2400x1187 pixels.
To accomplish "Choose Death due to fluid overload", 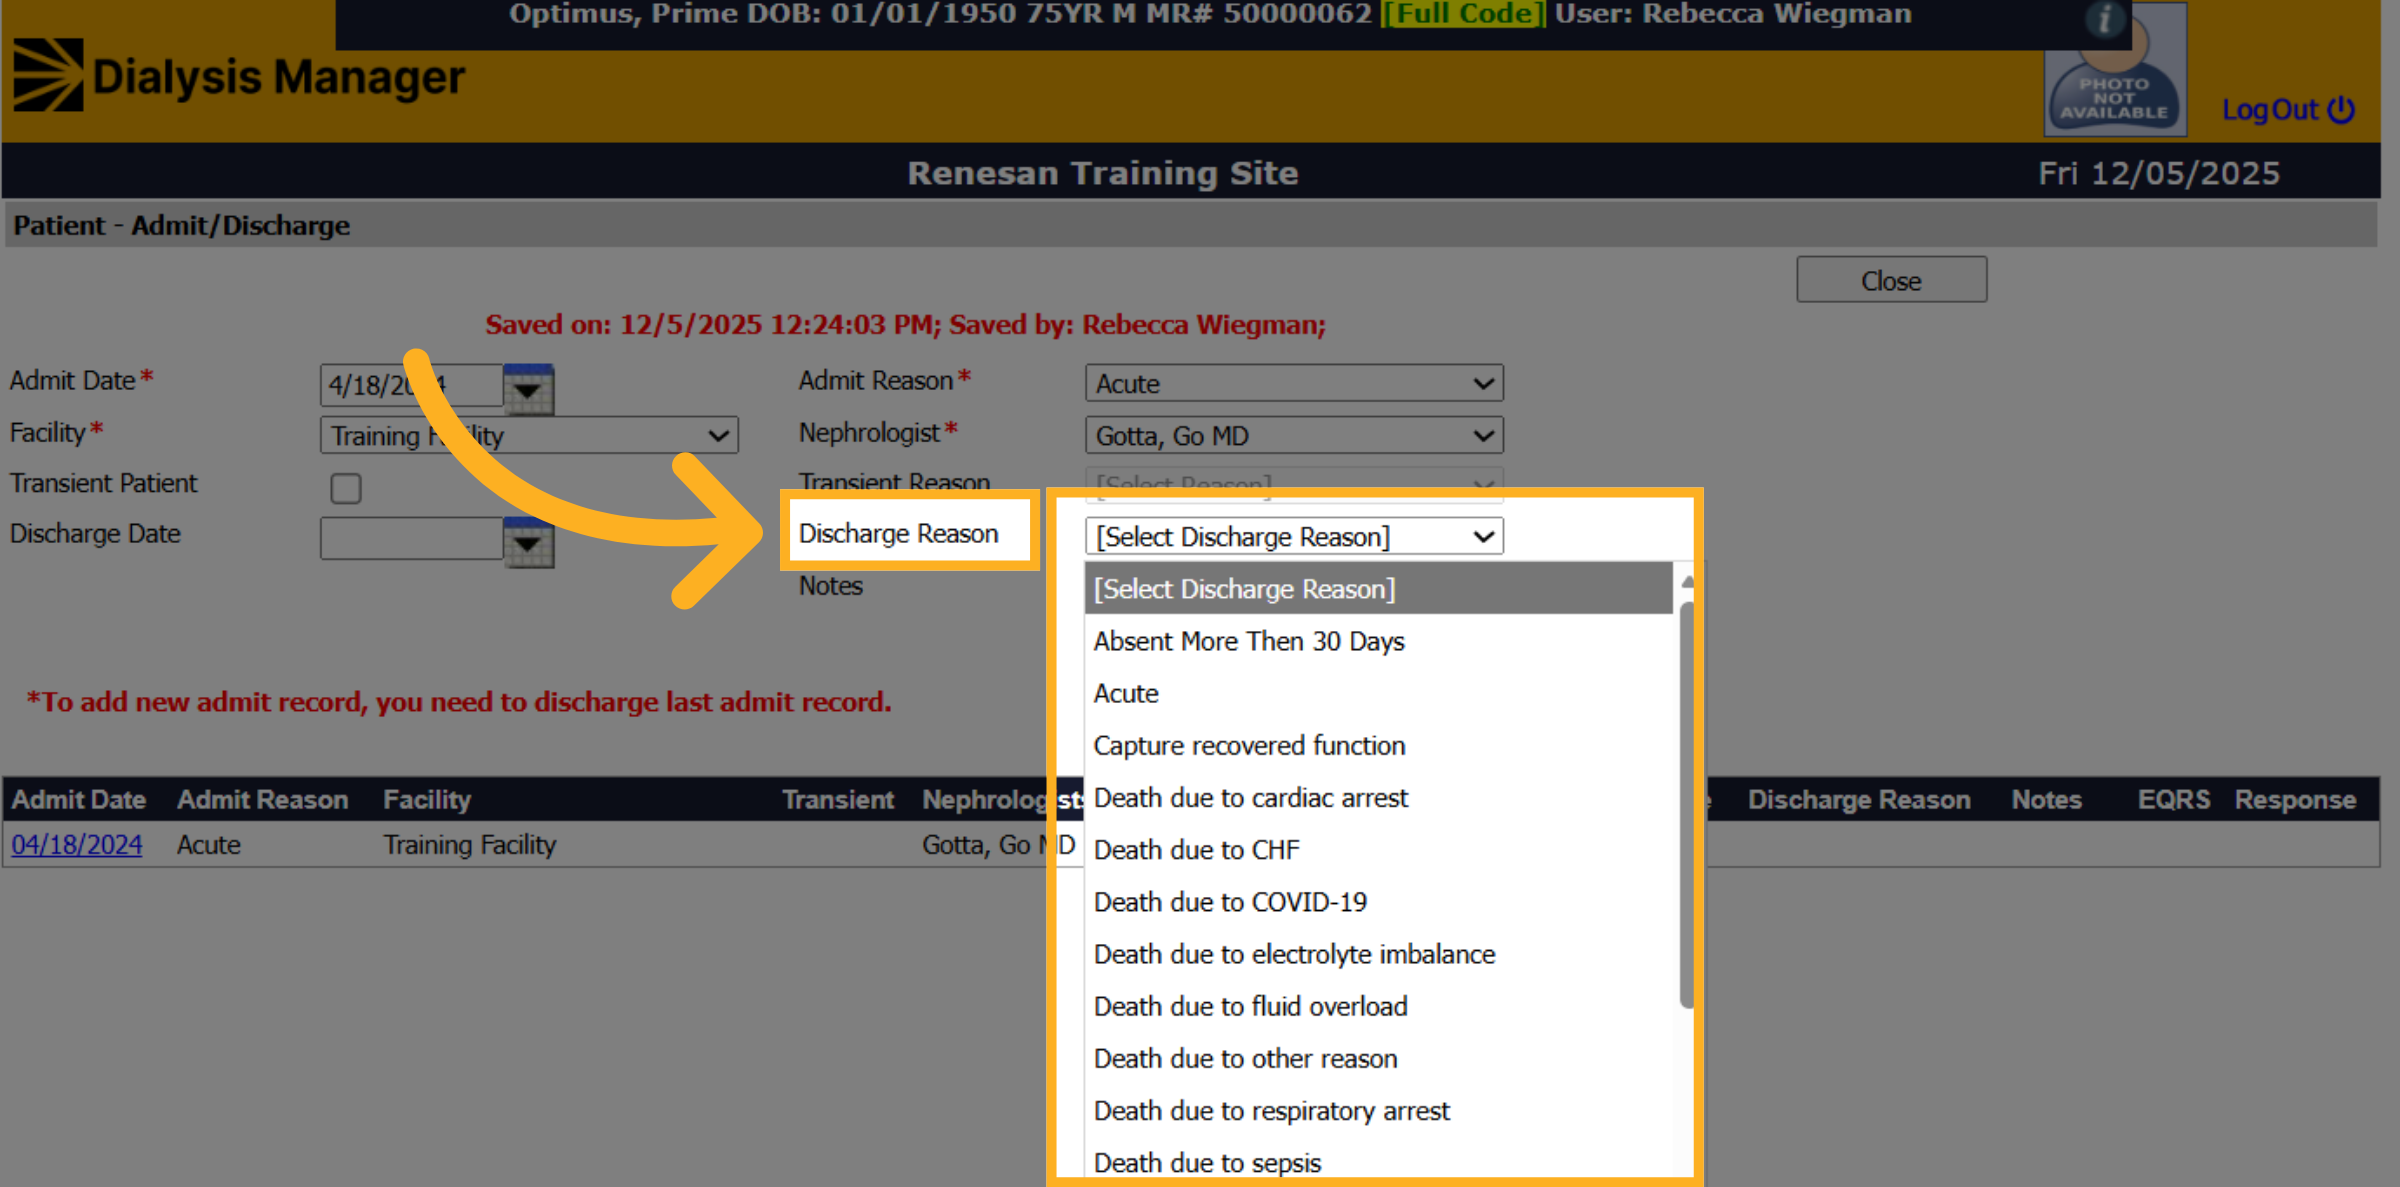I will click(x=1378, y=1006).
